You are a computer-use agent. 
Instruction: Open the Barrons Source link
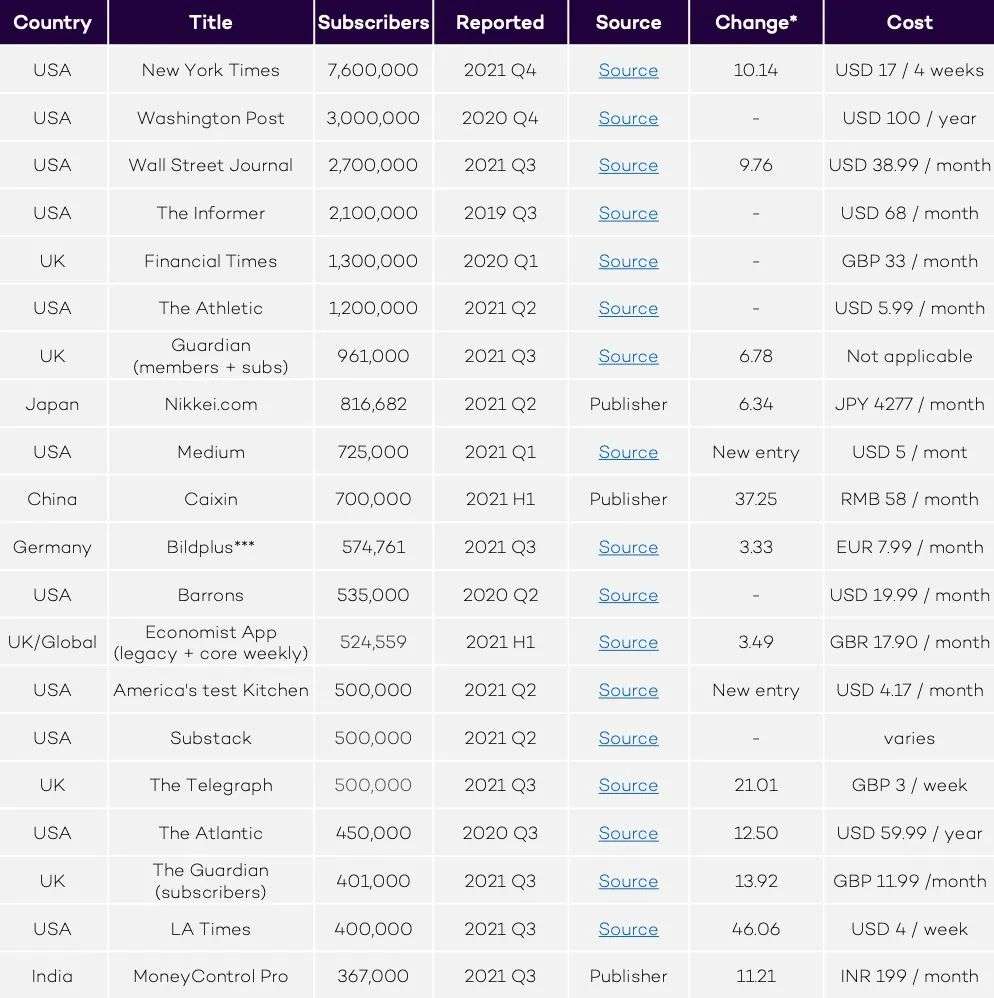[x=628, y=595]
